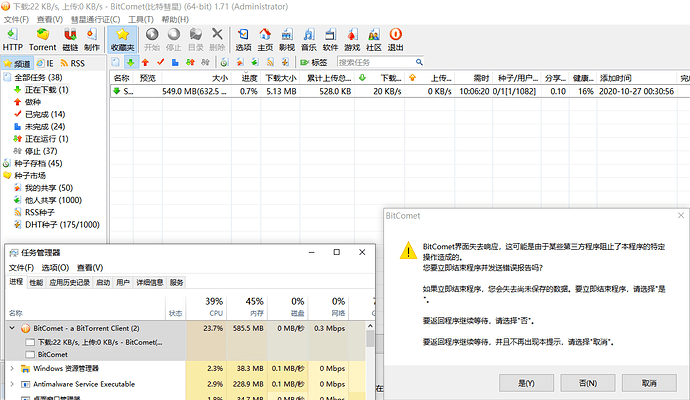
Task: Click 是(Y) in the BitComet dialog
Action: click(526, 383)
